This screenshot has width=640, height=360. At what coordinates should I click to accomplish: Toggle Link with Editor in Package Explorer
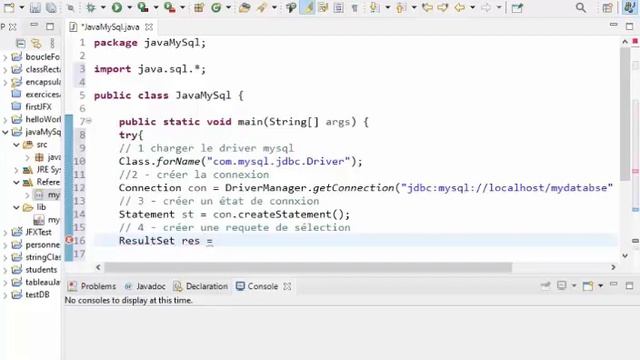(36, 43)
